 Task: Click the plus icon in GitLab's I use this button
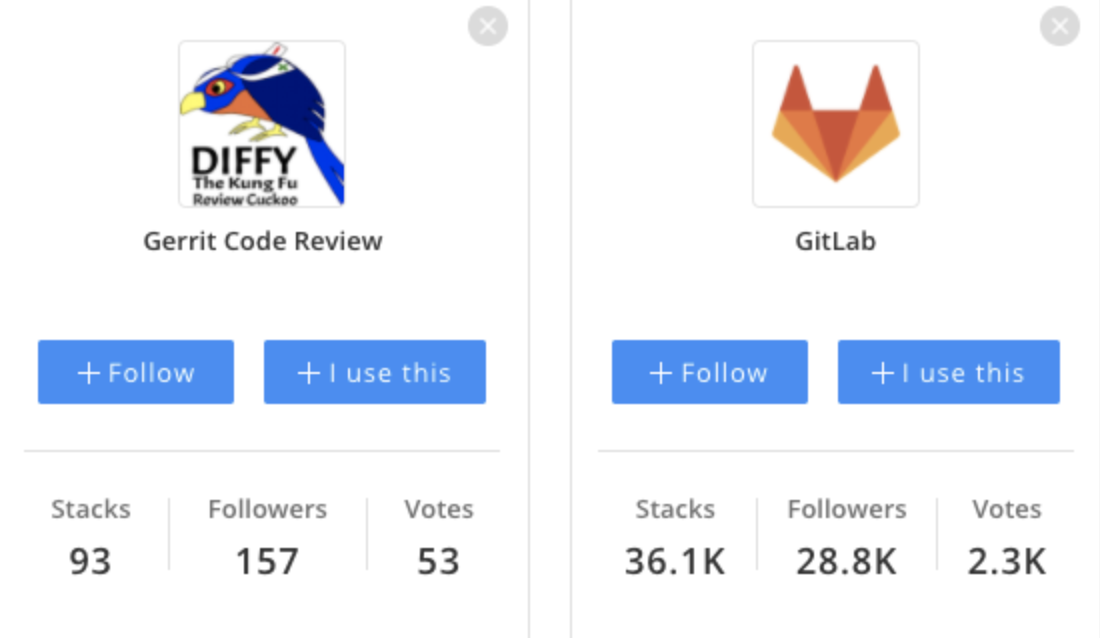tap(881, 372)
